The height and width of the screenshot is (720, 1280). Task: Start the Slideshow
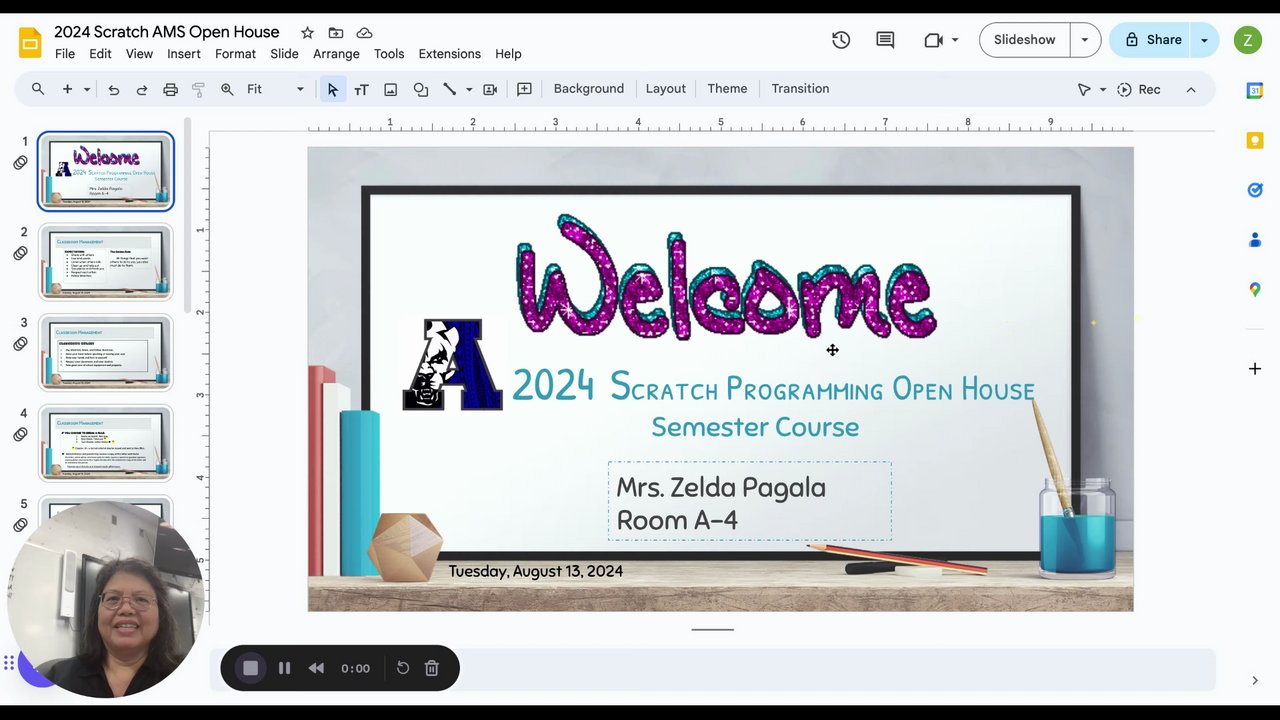tap(1024, 40)
